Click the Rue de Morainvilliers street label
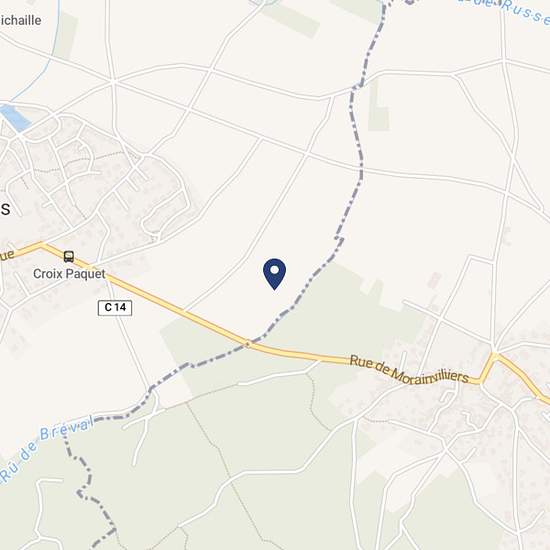This screenshot has width=550, height=550. [409, 370]
